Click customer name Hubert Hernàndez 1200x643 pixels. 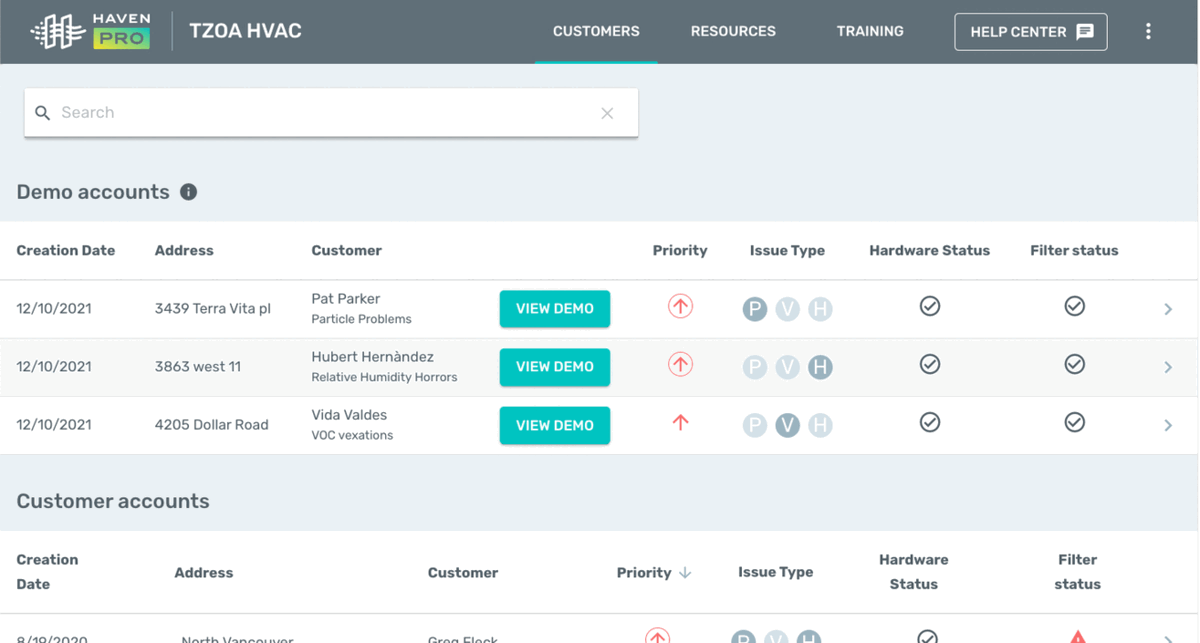tap(373, 357)
